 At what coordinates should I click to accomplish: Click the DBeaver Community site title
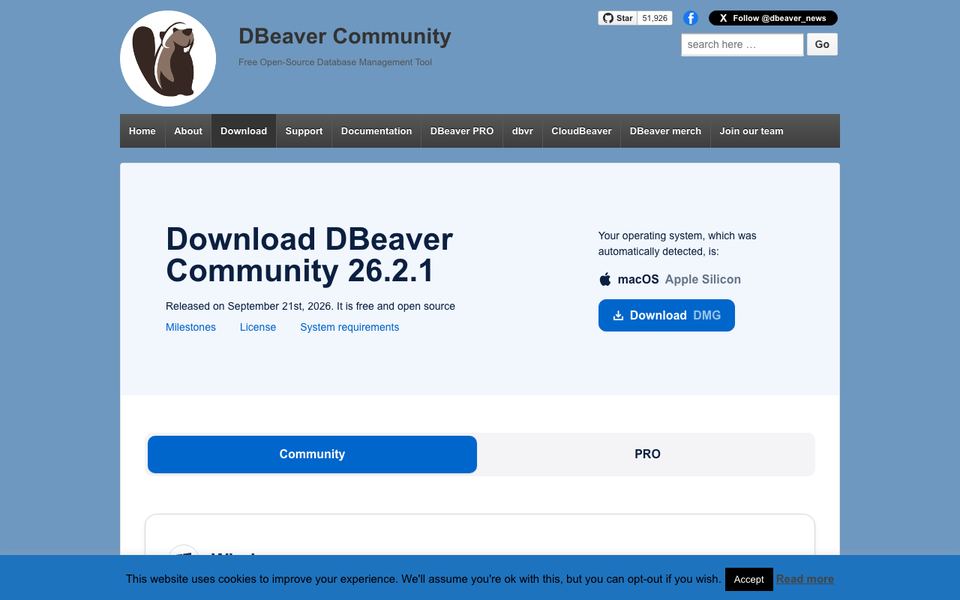(x=345, y=36)
